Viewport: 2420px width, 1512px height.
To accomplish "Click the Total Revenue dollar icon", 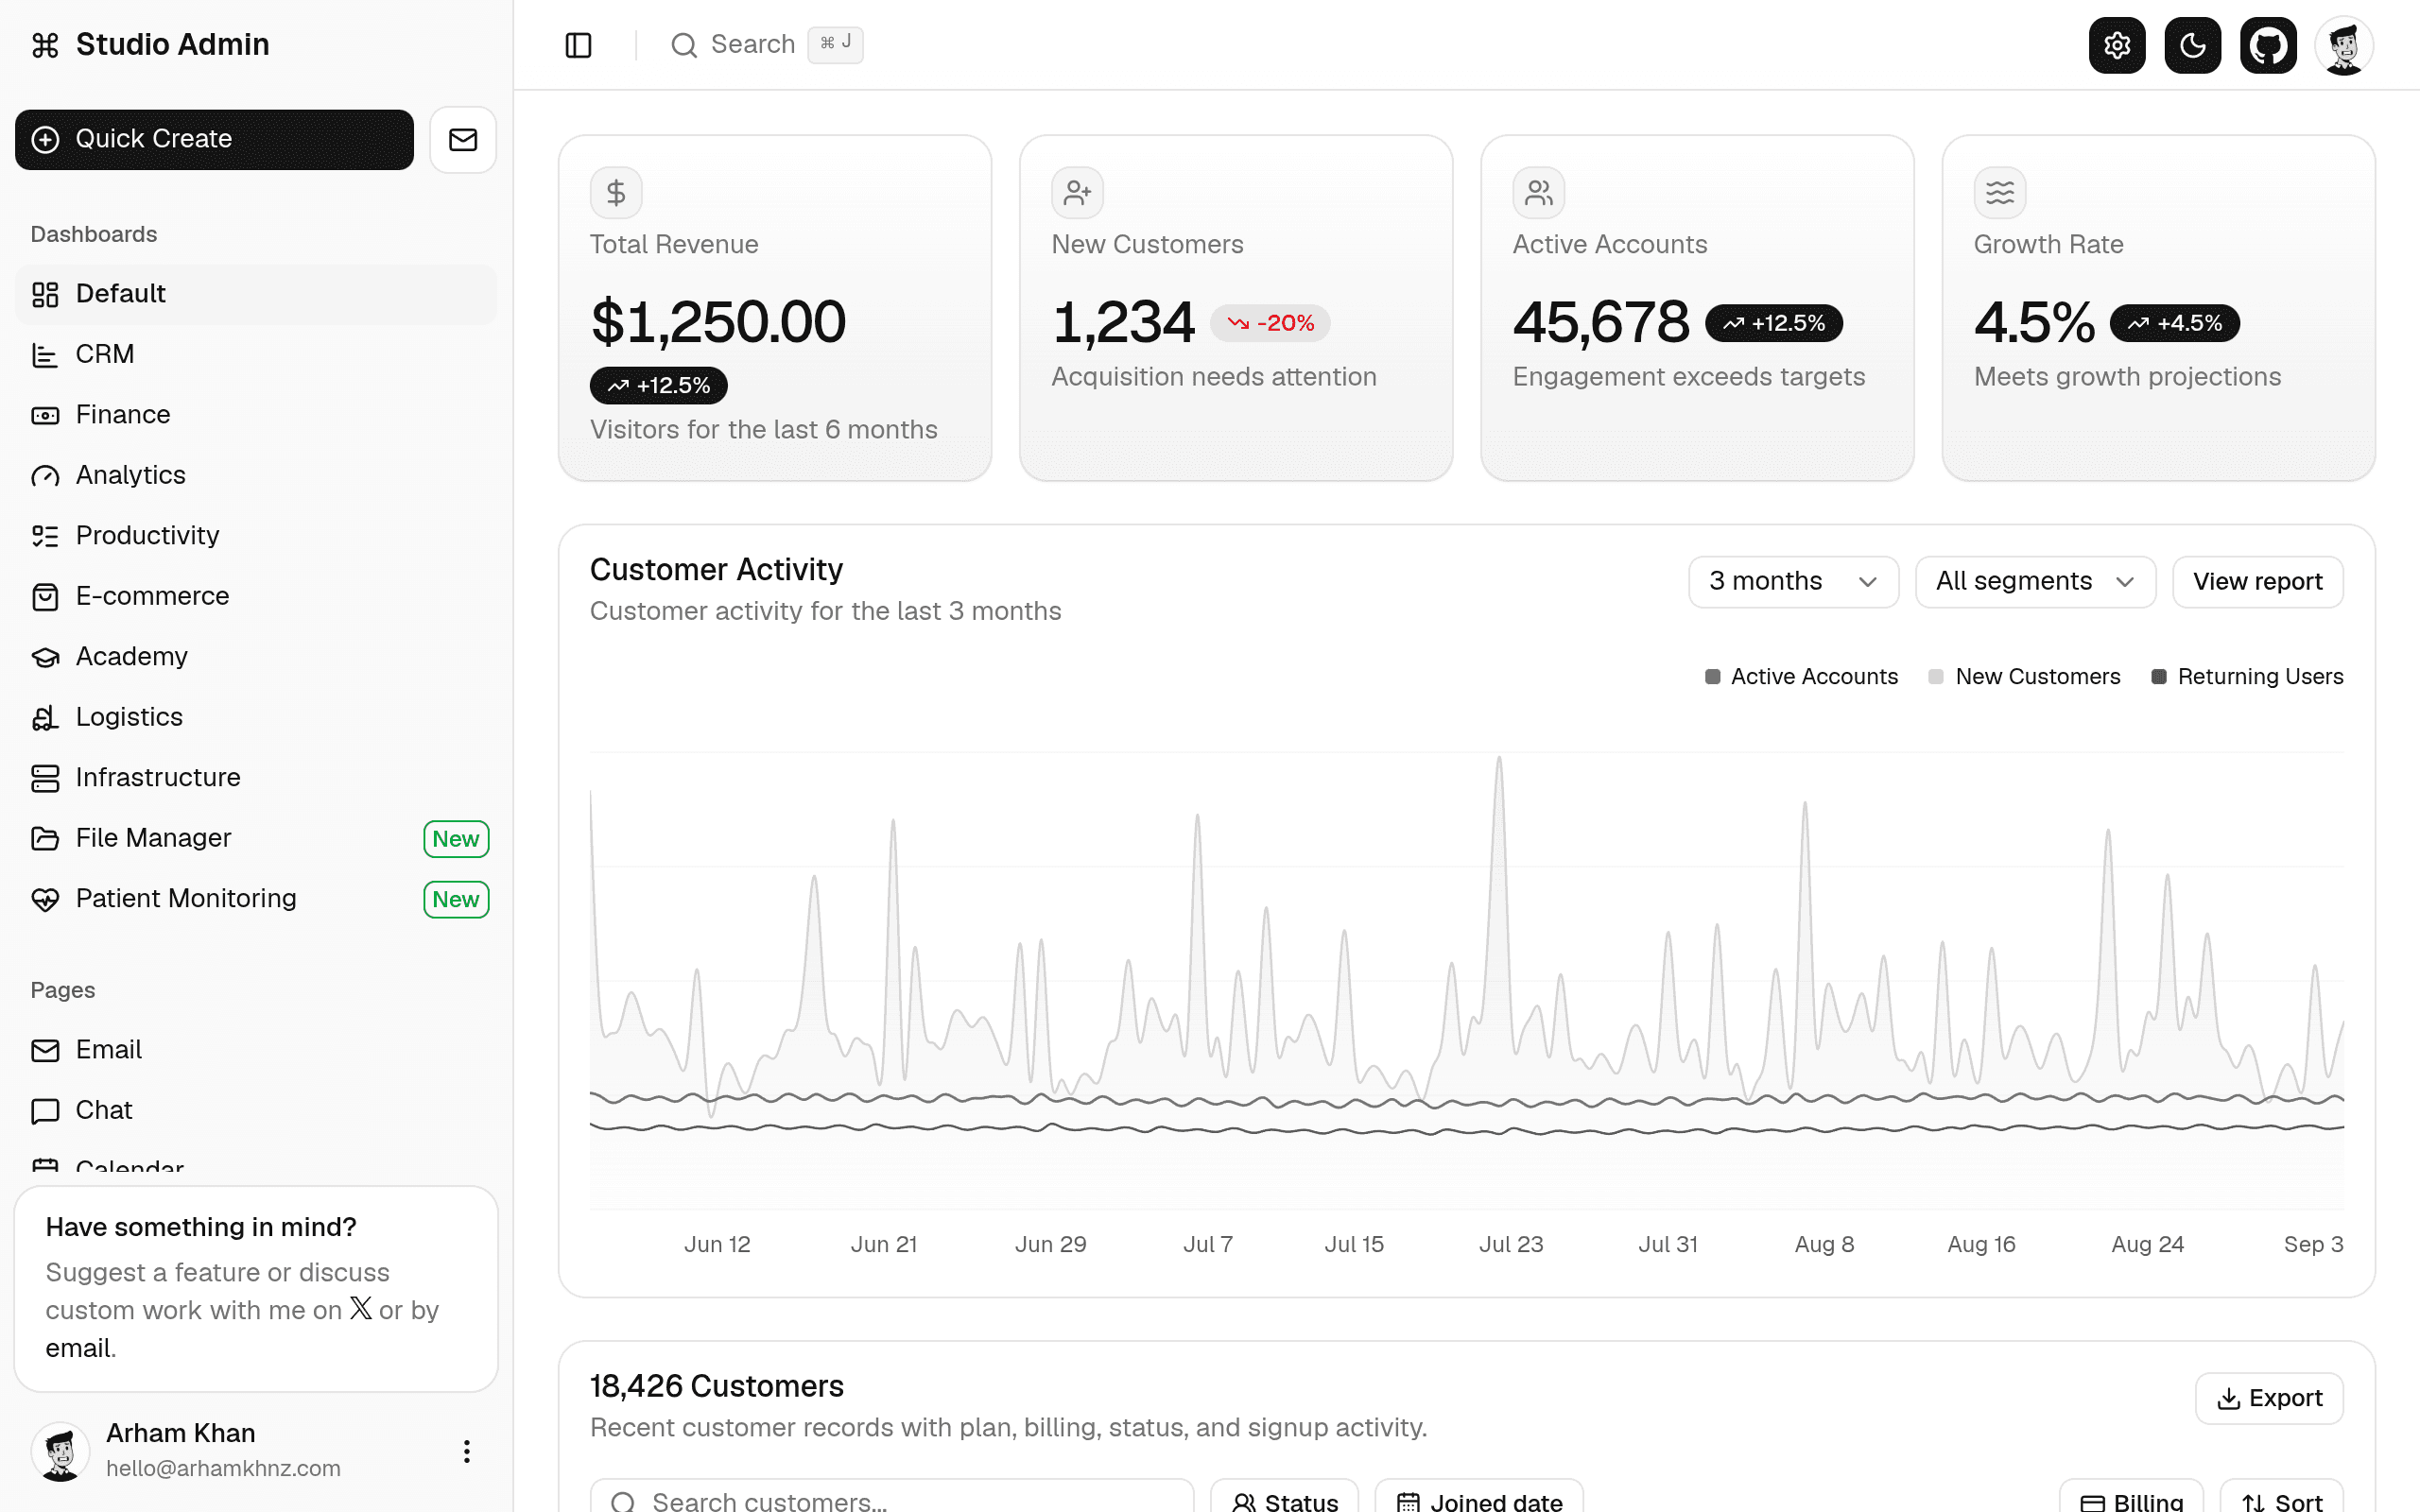I will 616,192.
